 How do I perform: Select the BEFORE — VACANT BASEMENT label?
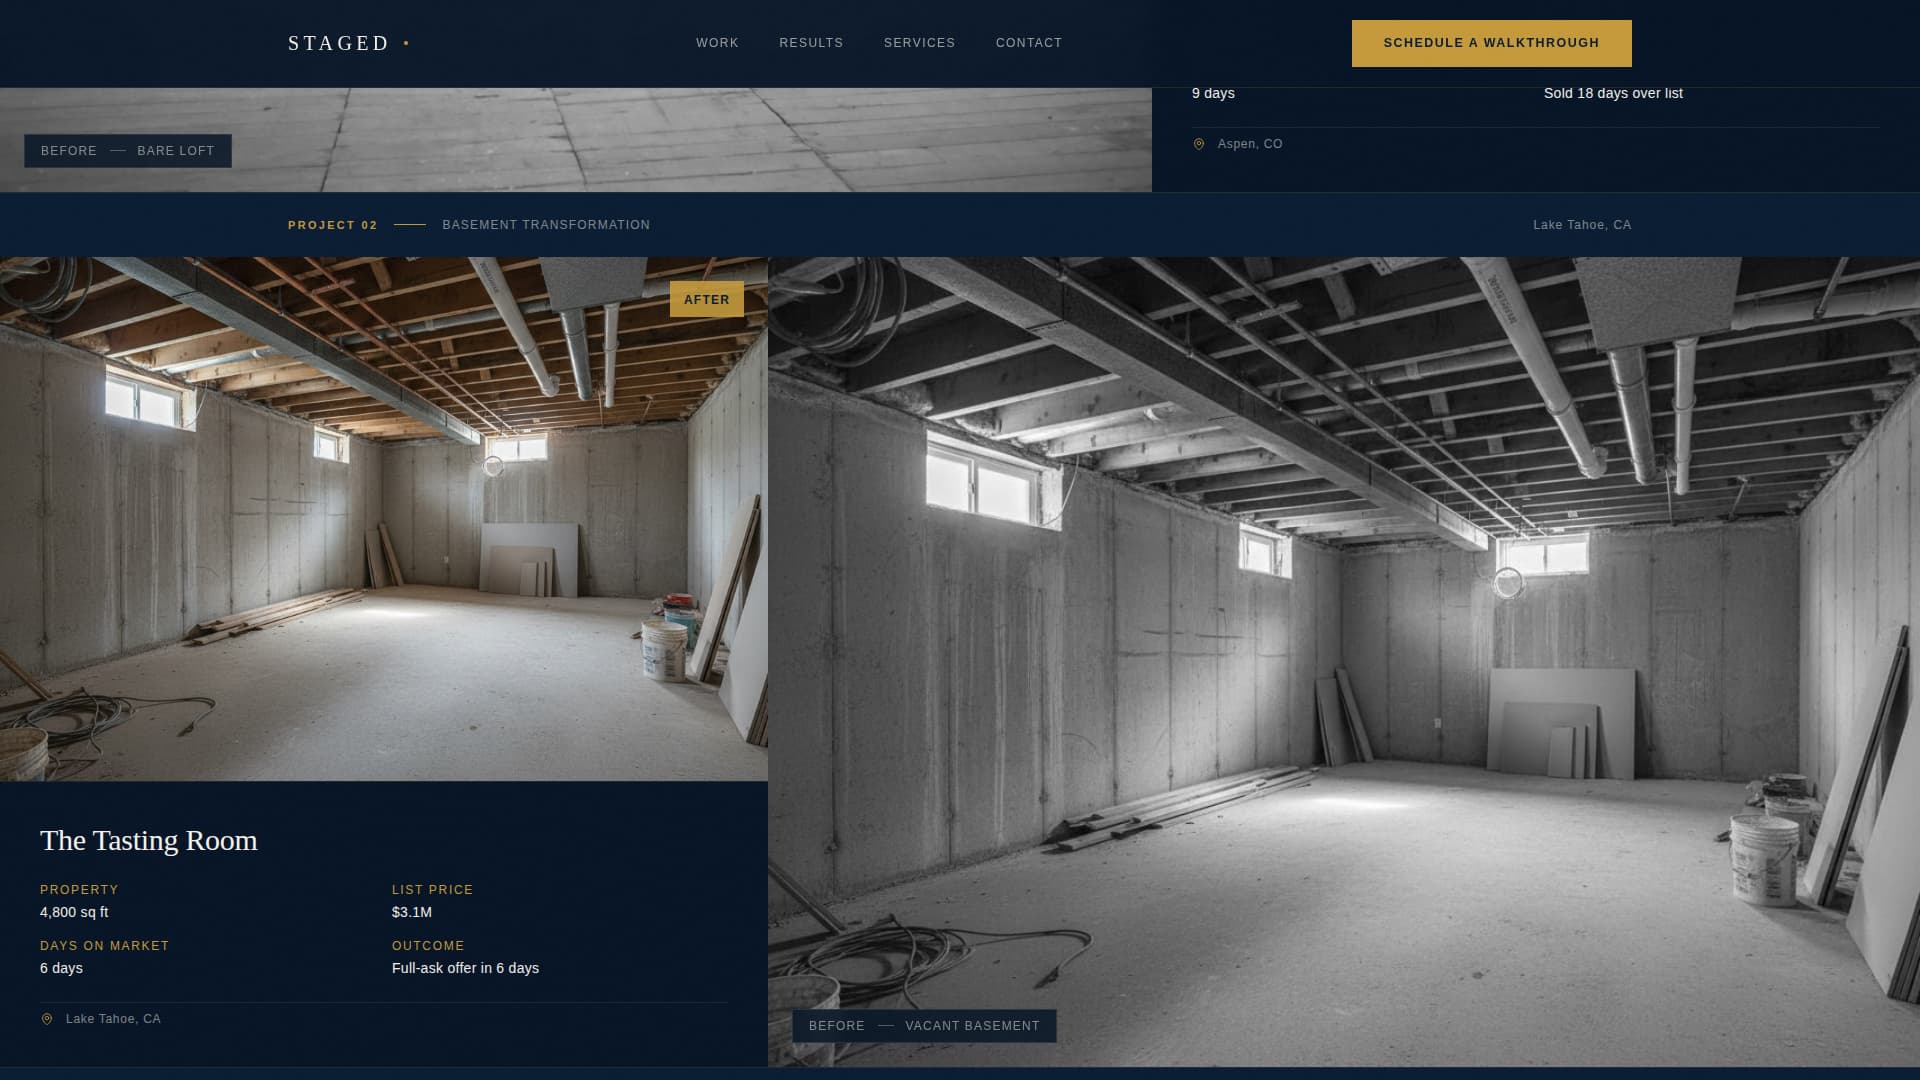coord(924,1026)
